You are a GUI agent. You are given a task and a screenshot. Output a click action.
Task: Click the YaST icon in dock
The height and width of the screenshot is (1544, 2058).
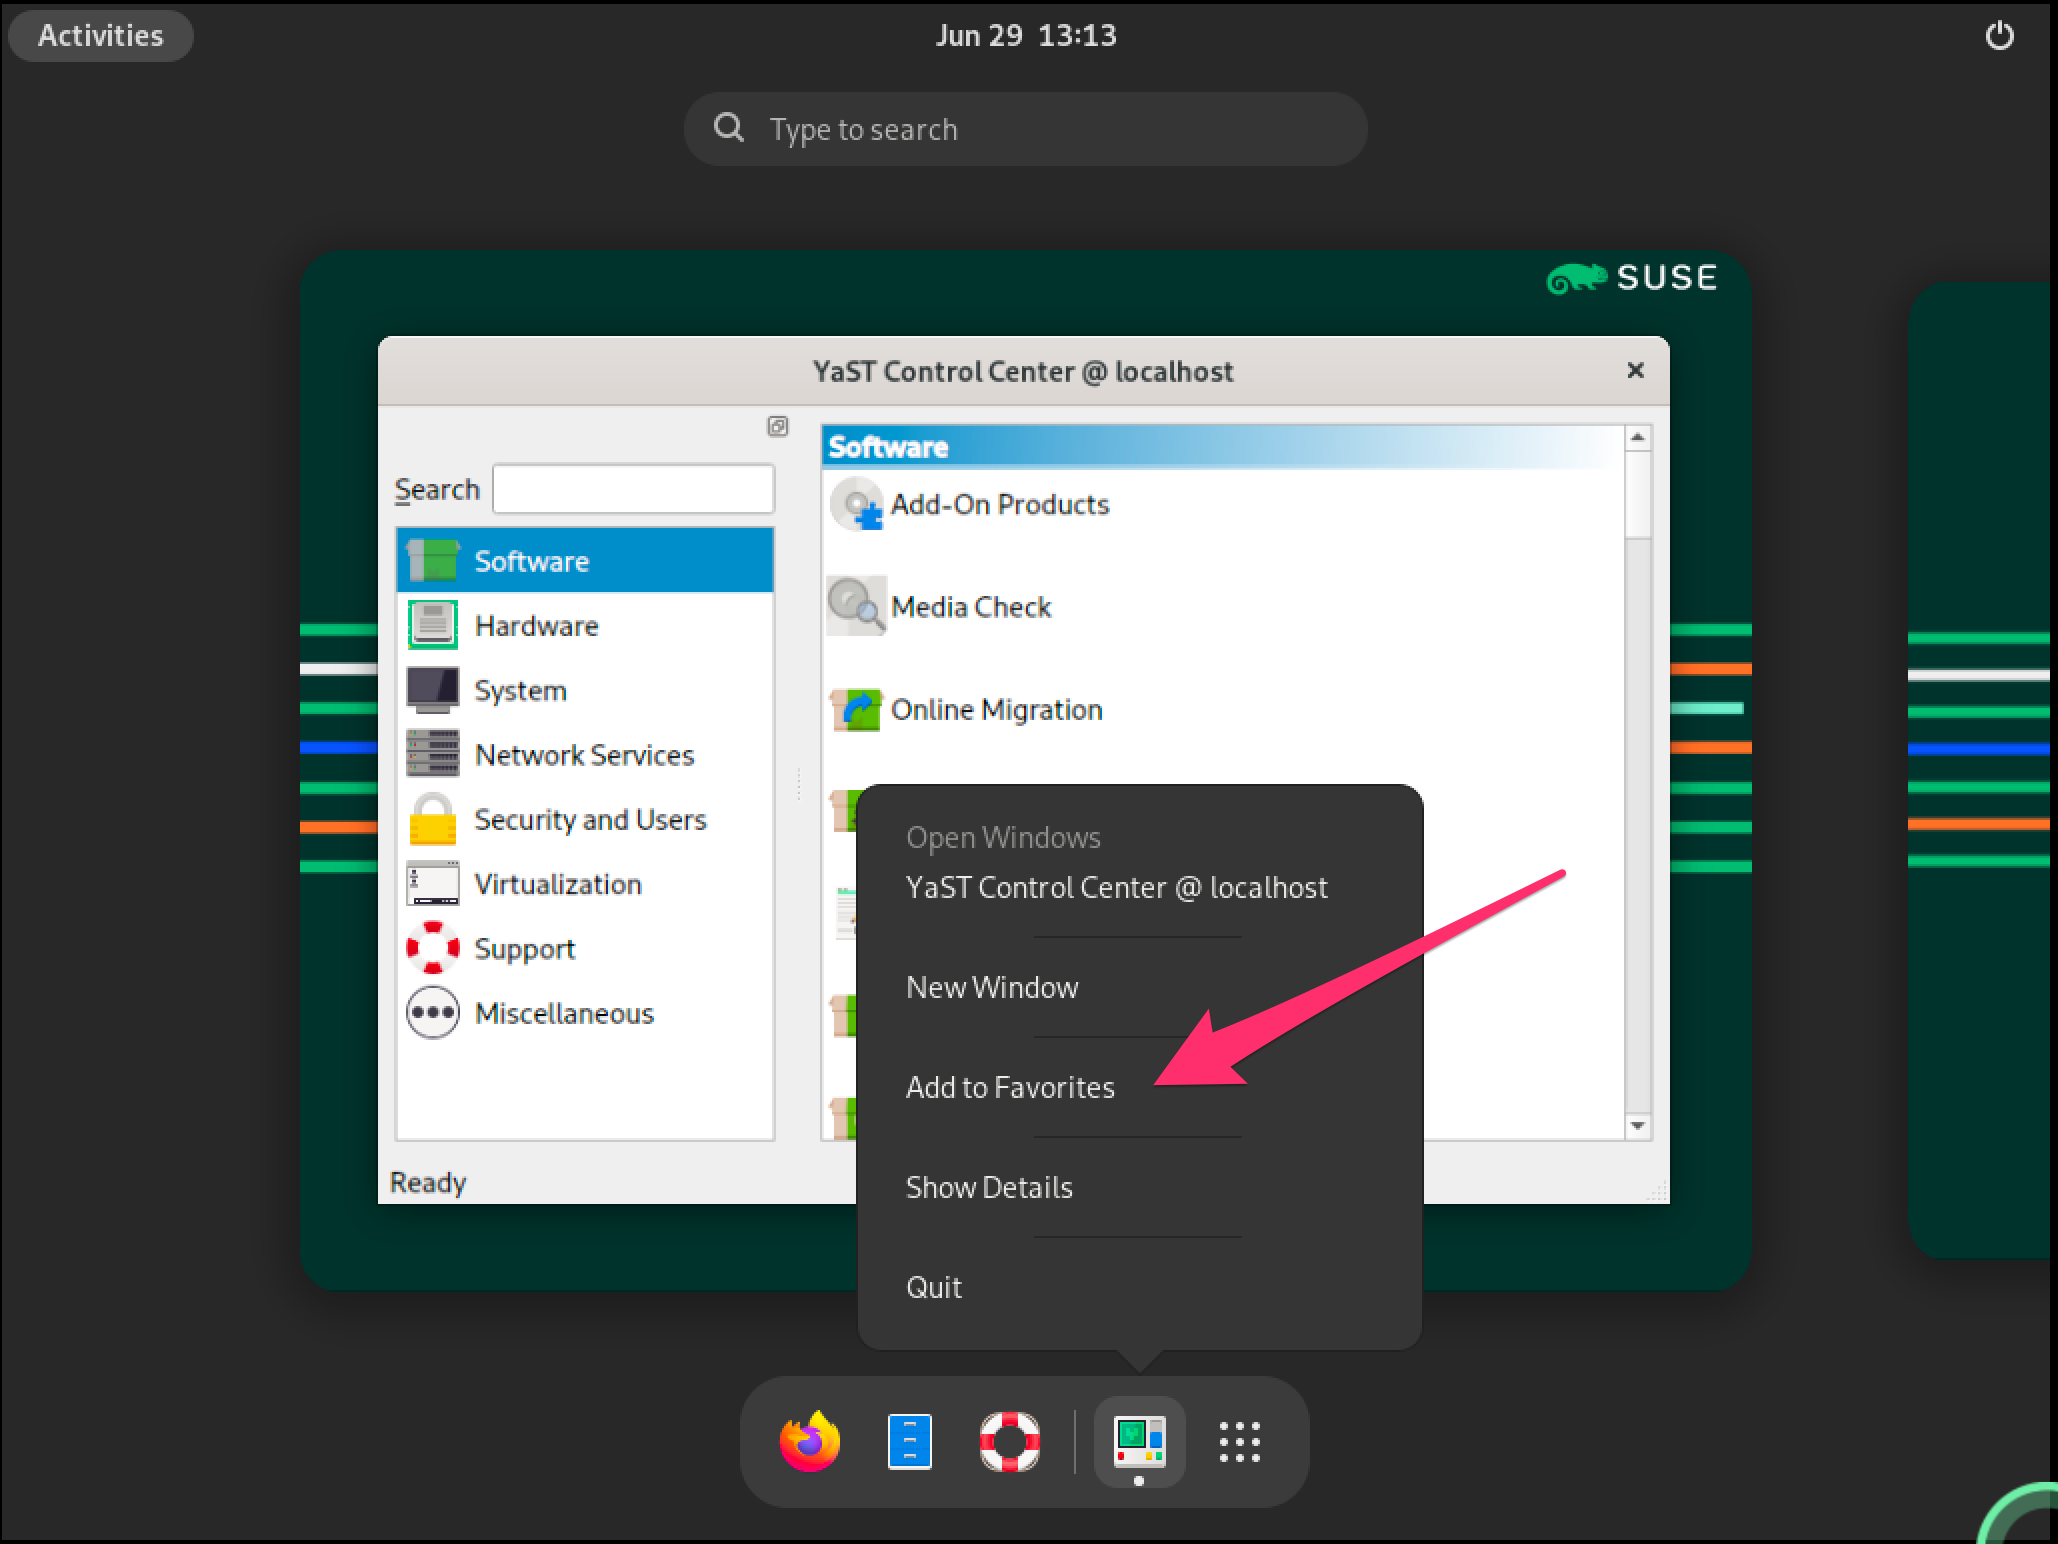pos(1139,1441)
